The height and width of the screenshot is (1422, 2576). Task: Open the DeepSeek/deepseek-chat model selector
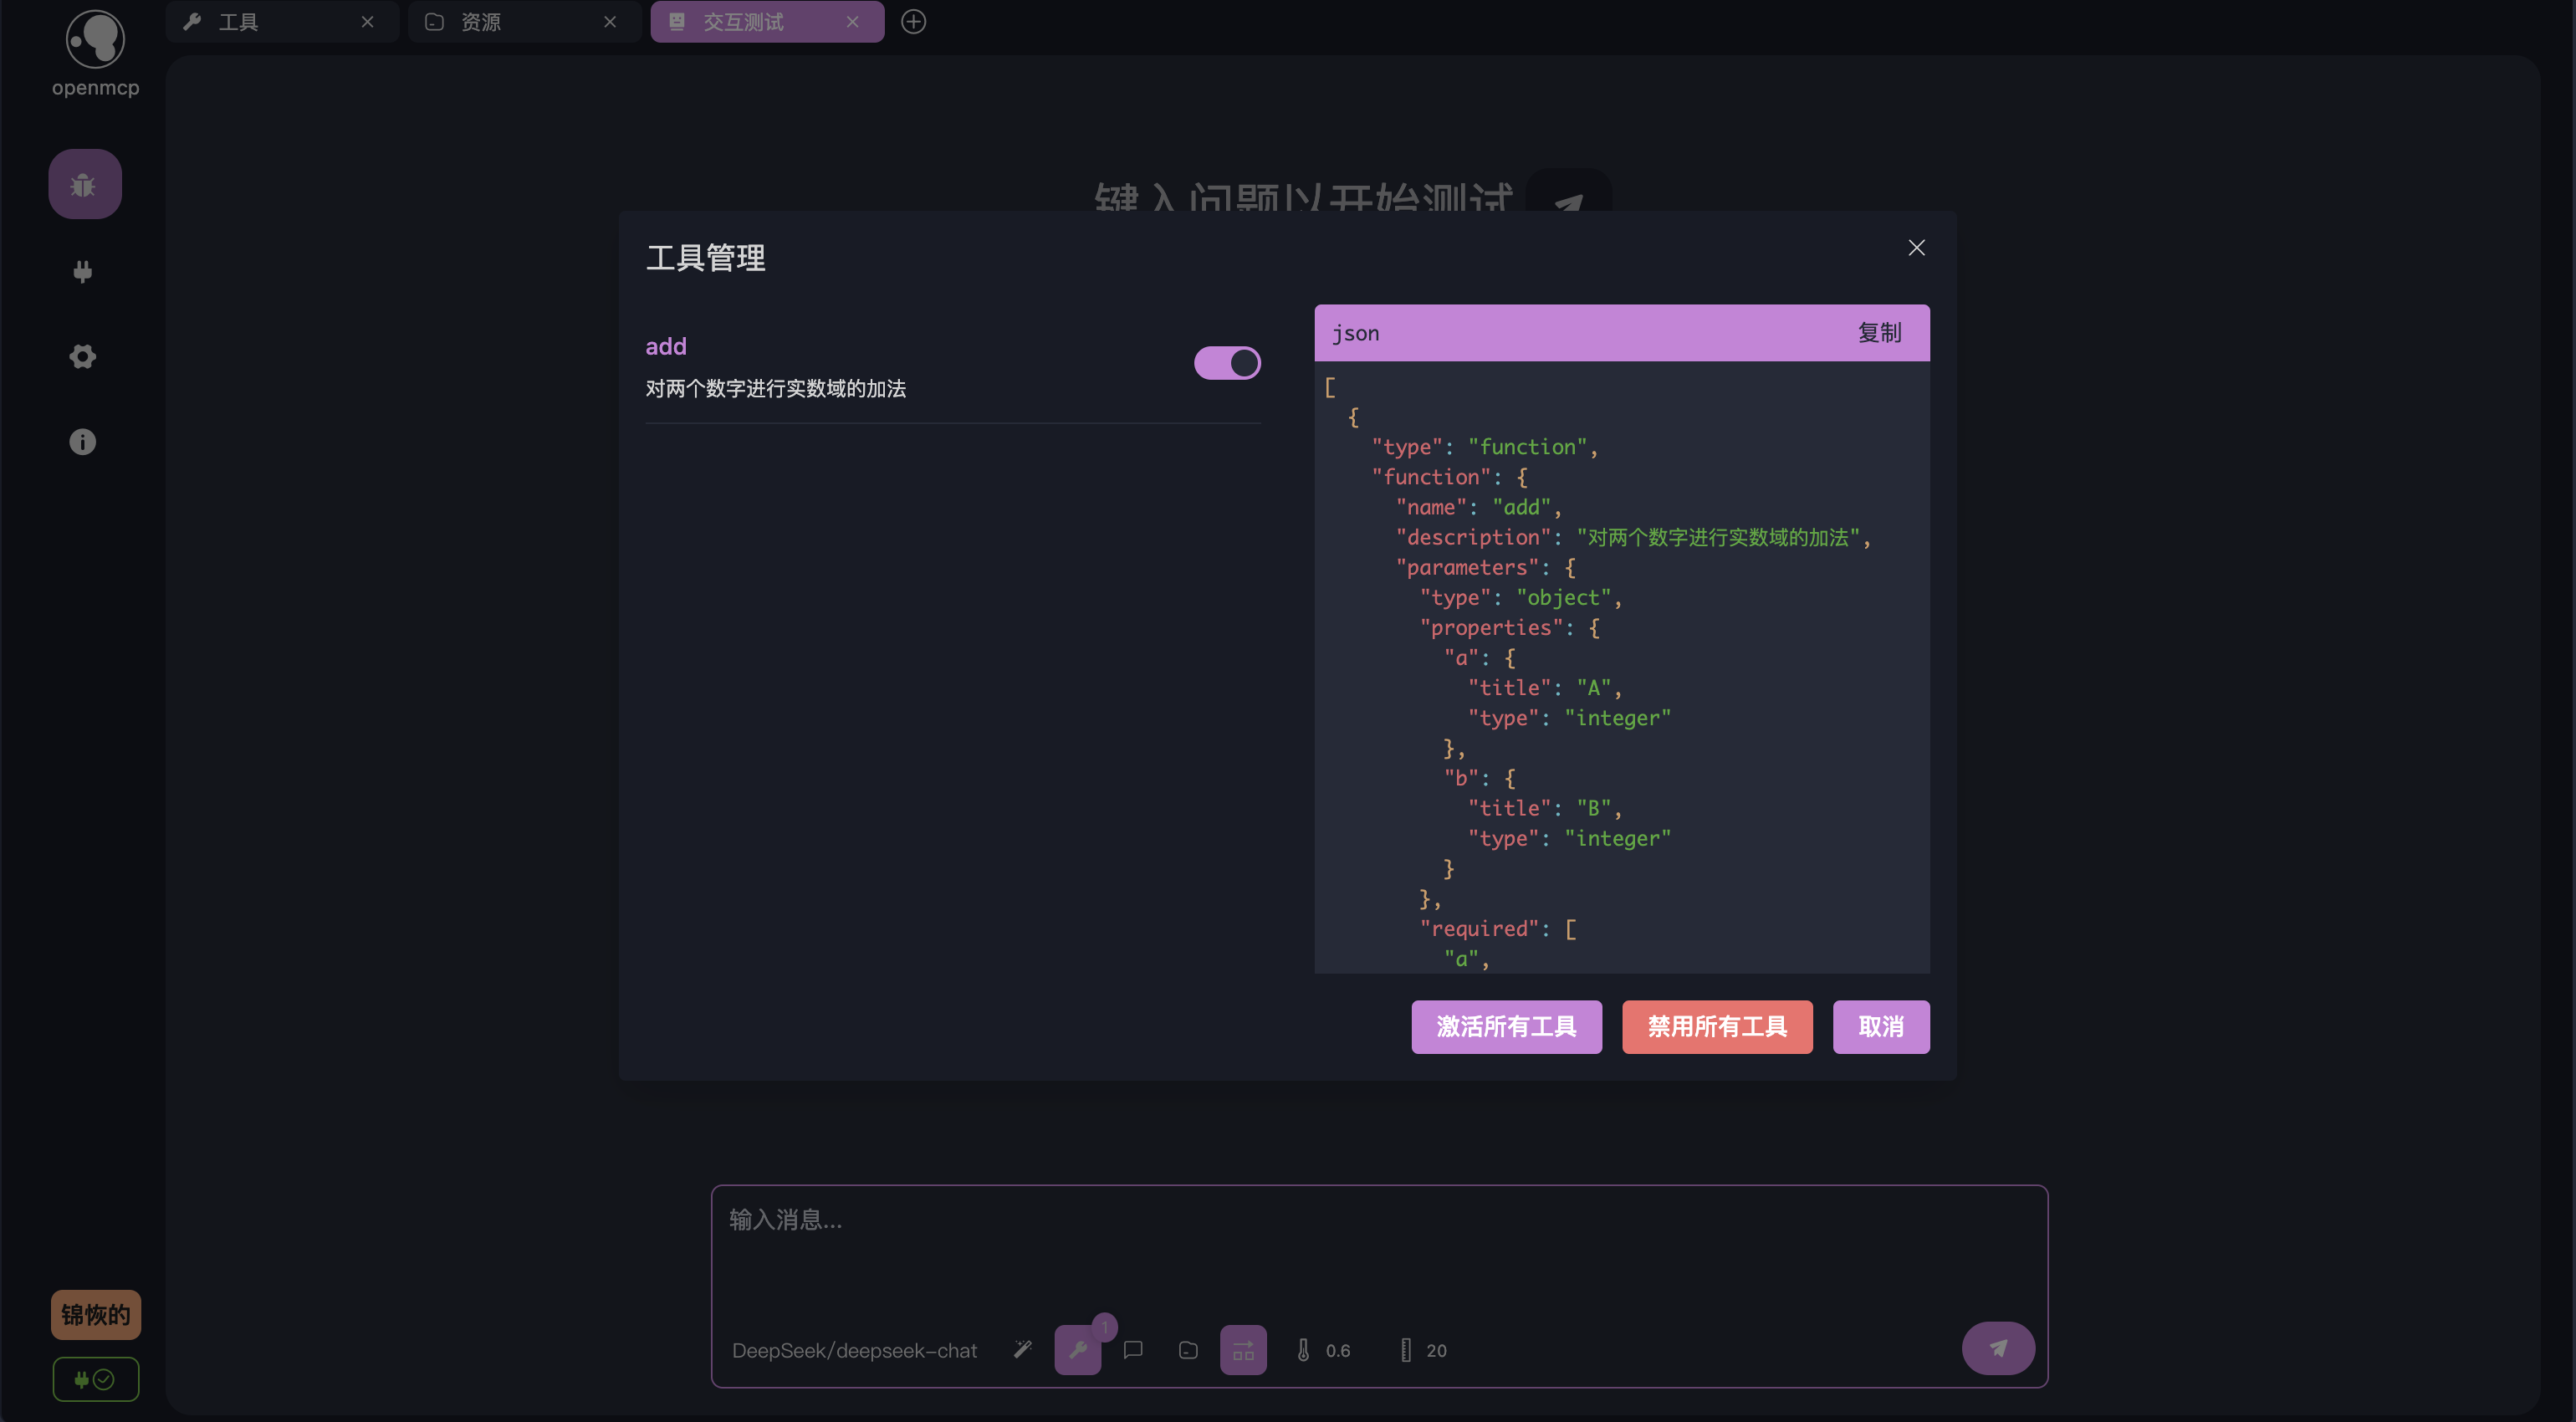click(x=854, y=1350)
